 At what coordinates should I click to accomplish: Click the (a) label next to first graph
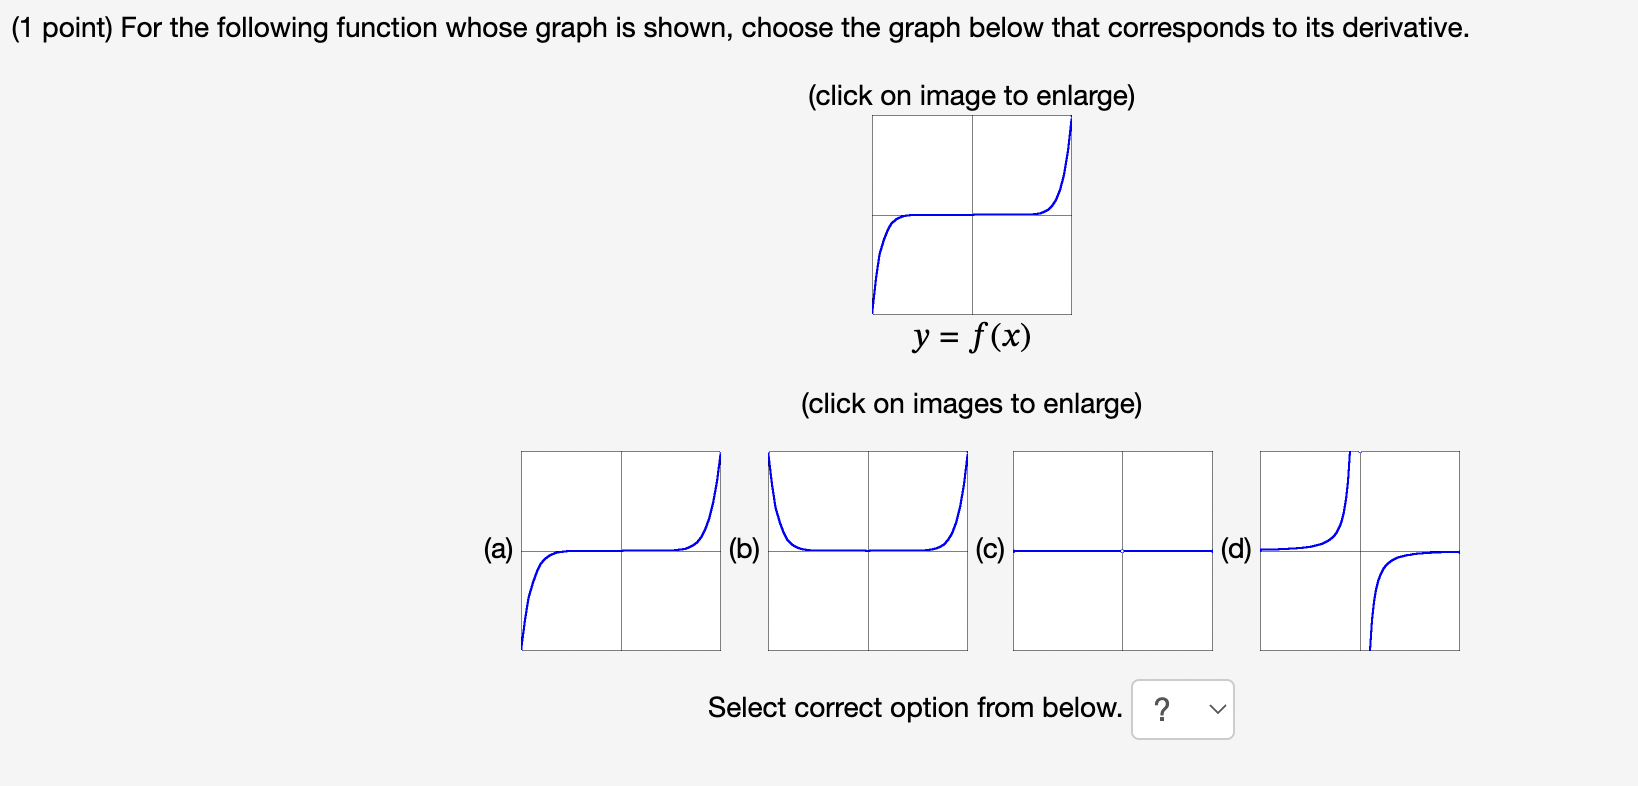(497, 550)
